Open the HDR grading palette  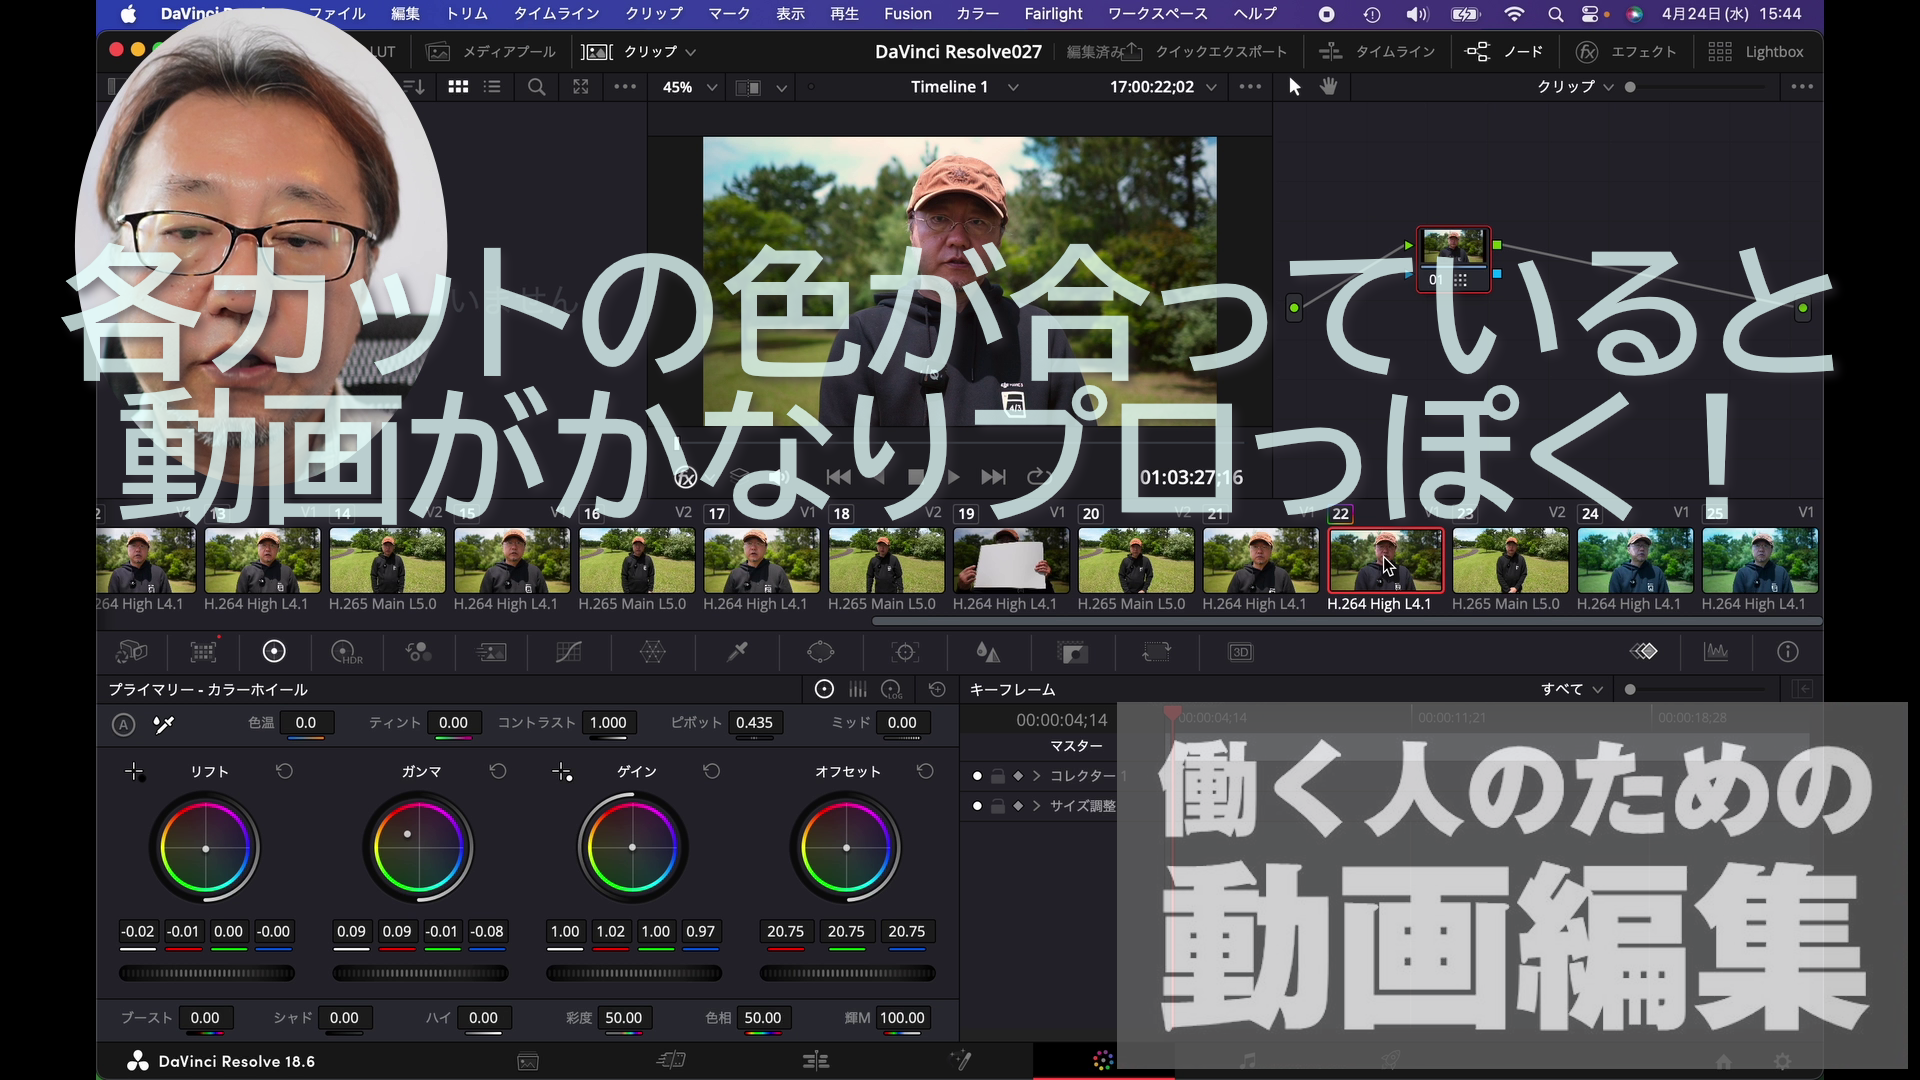(x=347, y=652)
